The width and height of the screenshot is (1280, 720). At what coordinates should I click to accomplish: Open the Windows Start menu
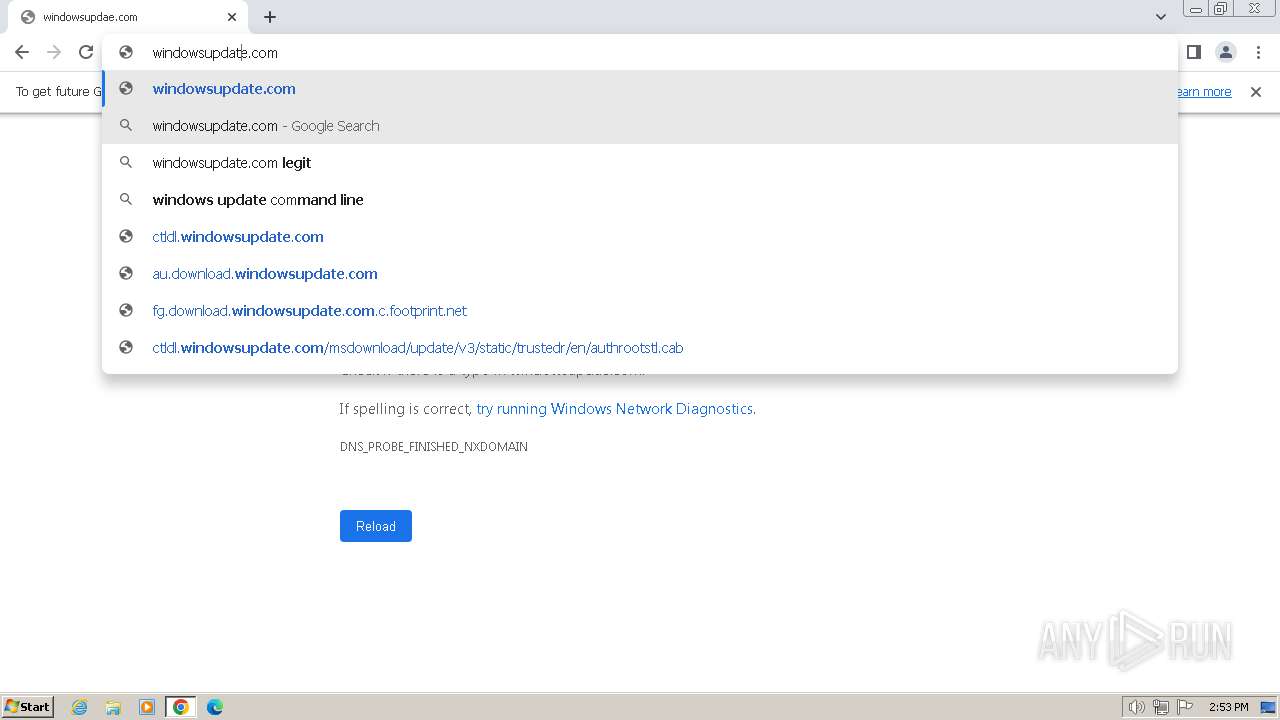[x=28, y=707]
